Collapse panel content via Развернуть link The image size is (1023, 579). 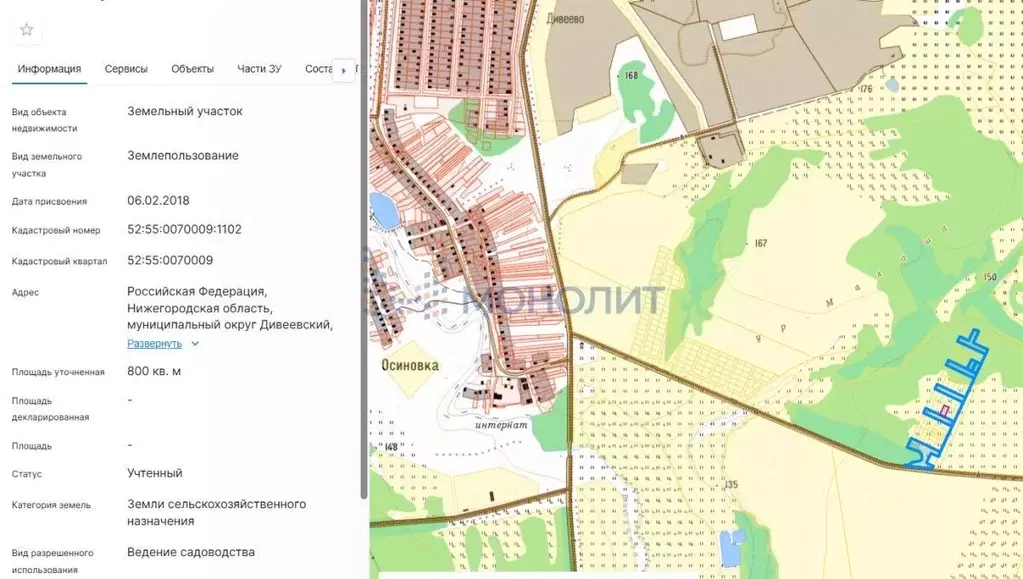pos(155,343)
